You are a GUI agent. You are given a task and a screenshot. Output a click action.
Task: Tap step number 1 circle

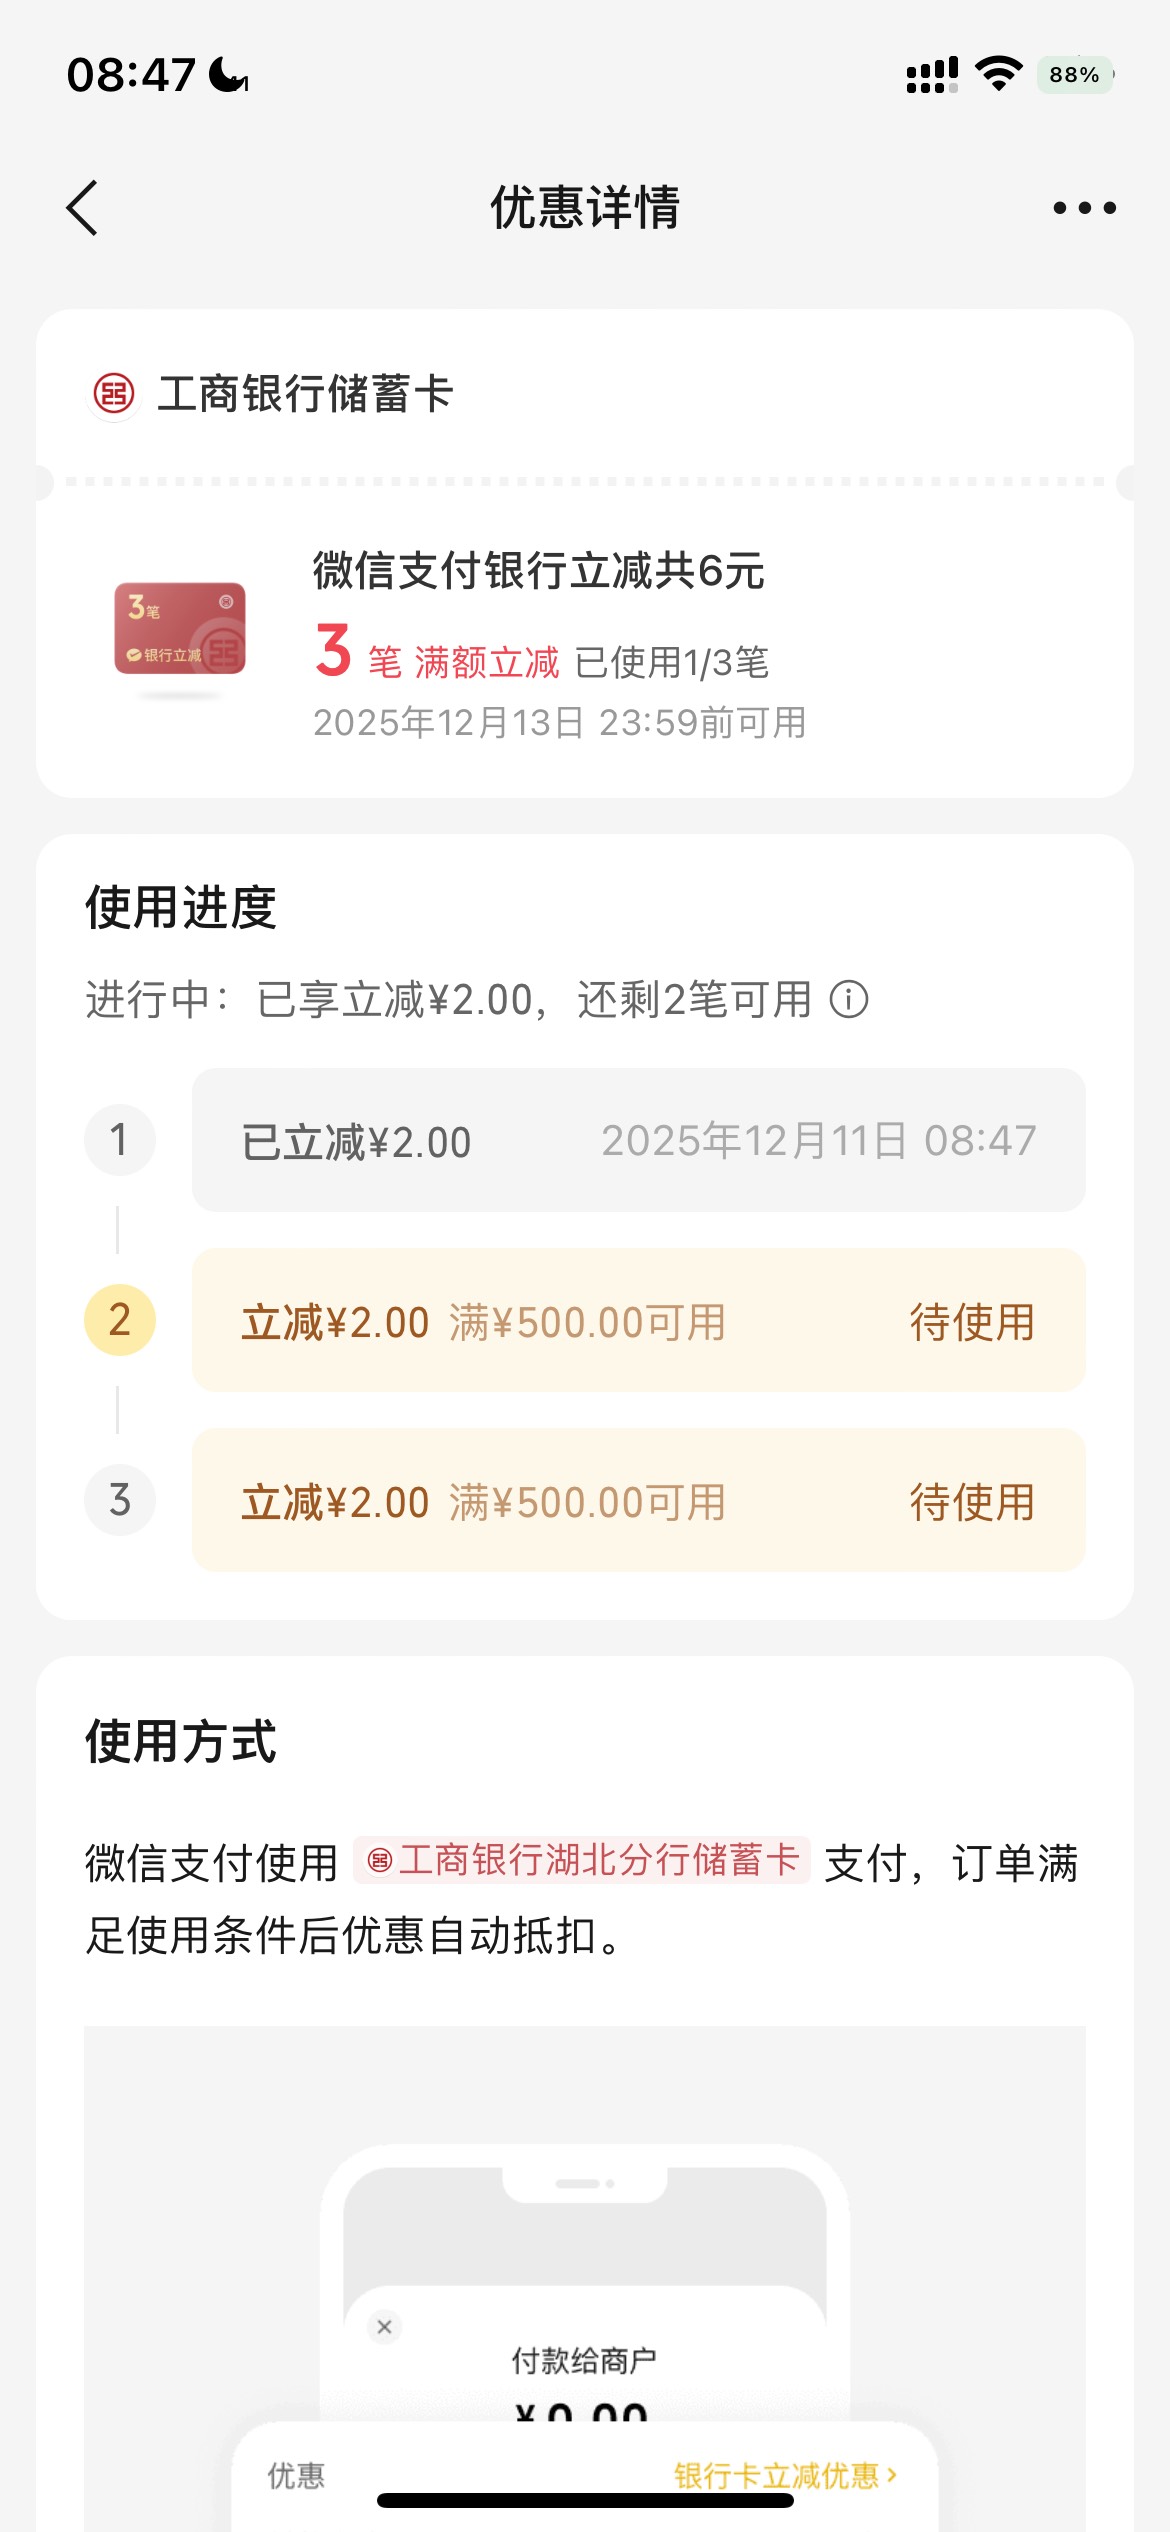(120, 1140)
